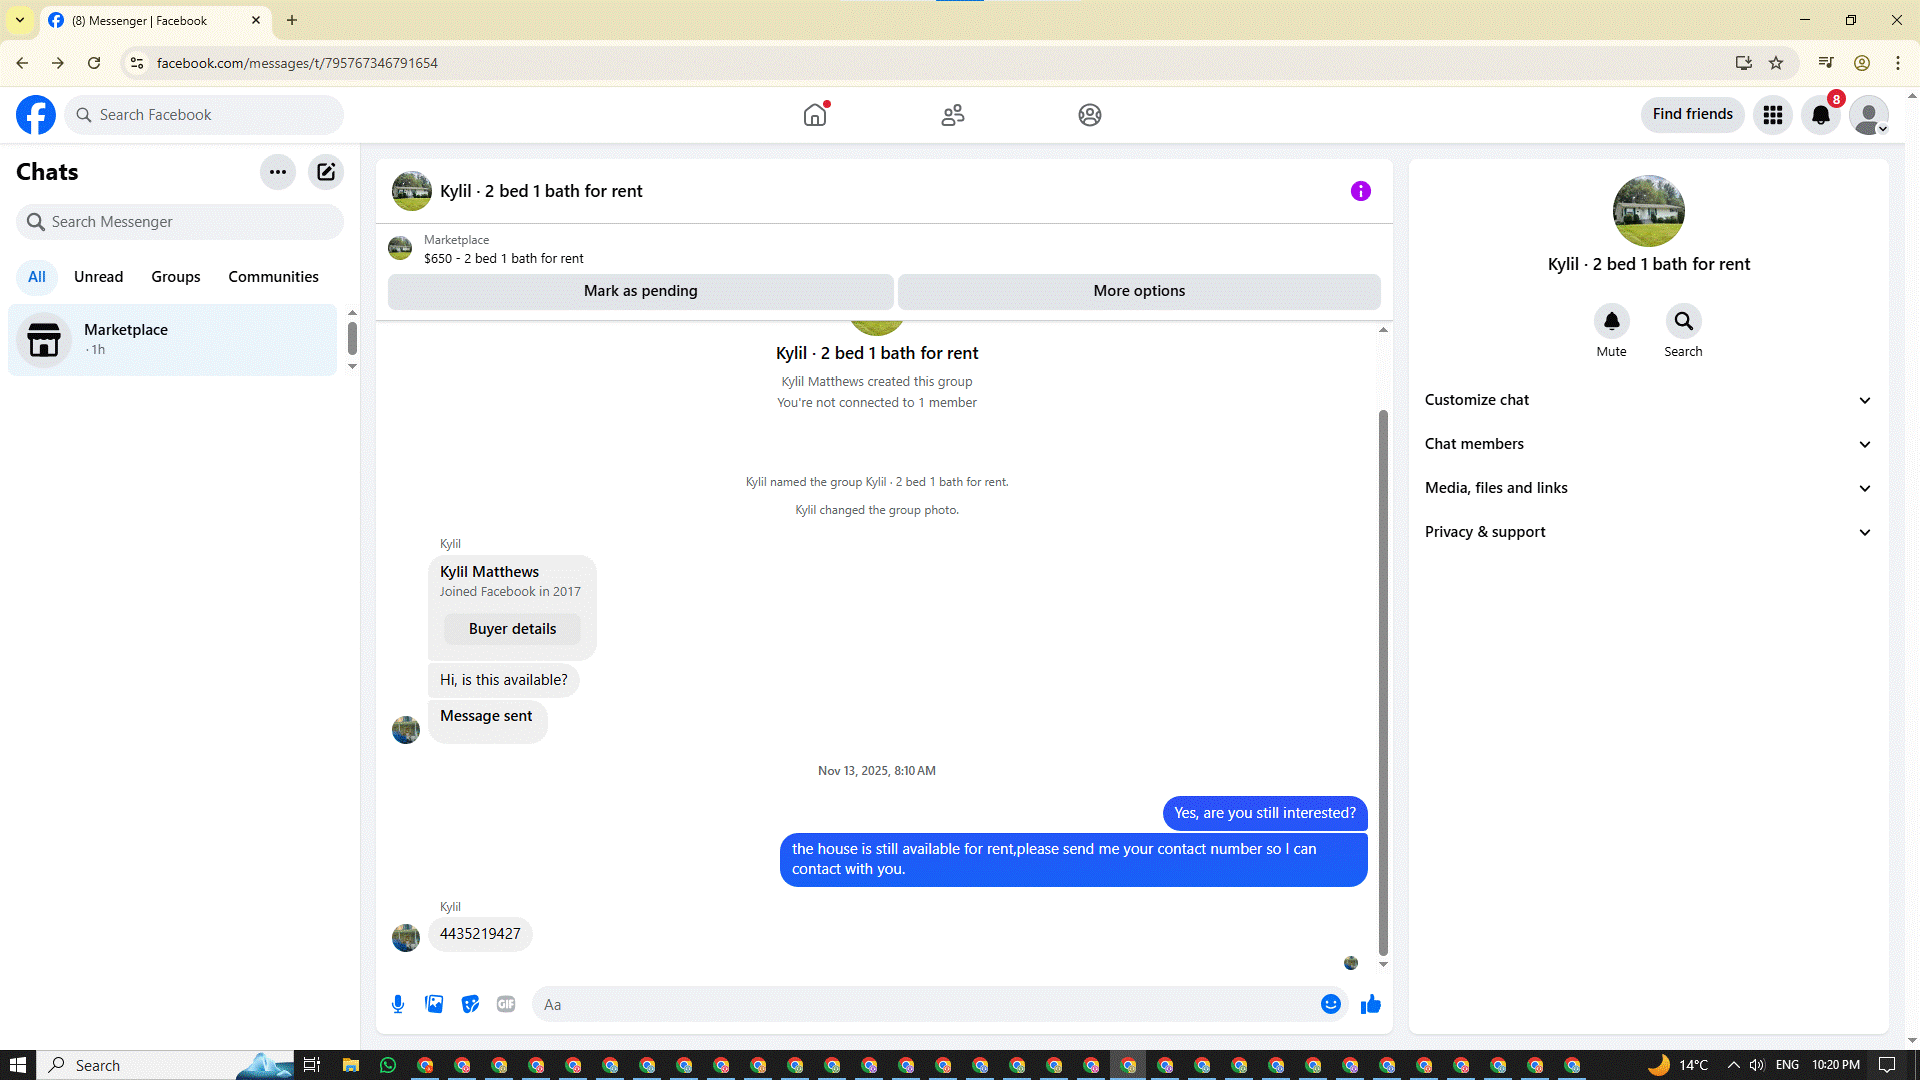
Task: Open Chrome's three-dot menu
Action: 1898,63
